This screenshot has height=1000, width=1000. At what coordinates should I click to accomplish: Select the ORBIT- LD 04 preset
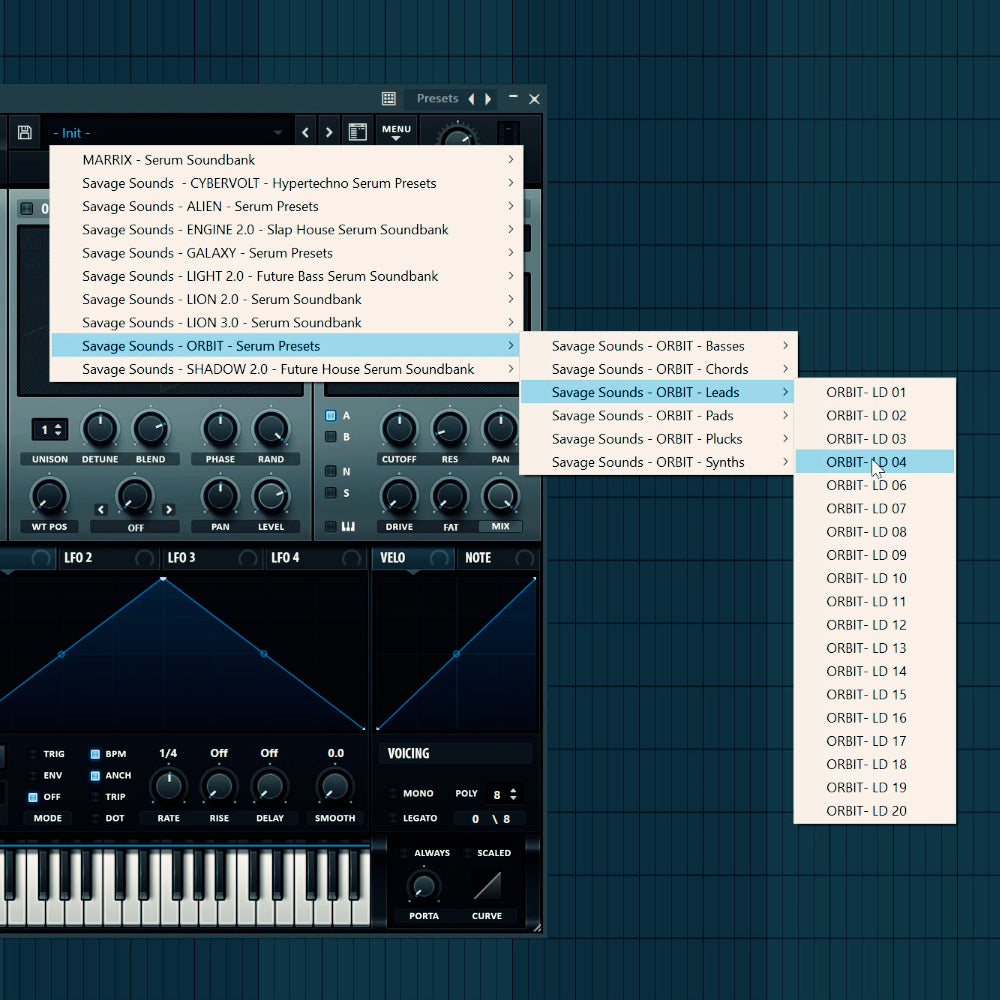tap(865, 462)
